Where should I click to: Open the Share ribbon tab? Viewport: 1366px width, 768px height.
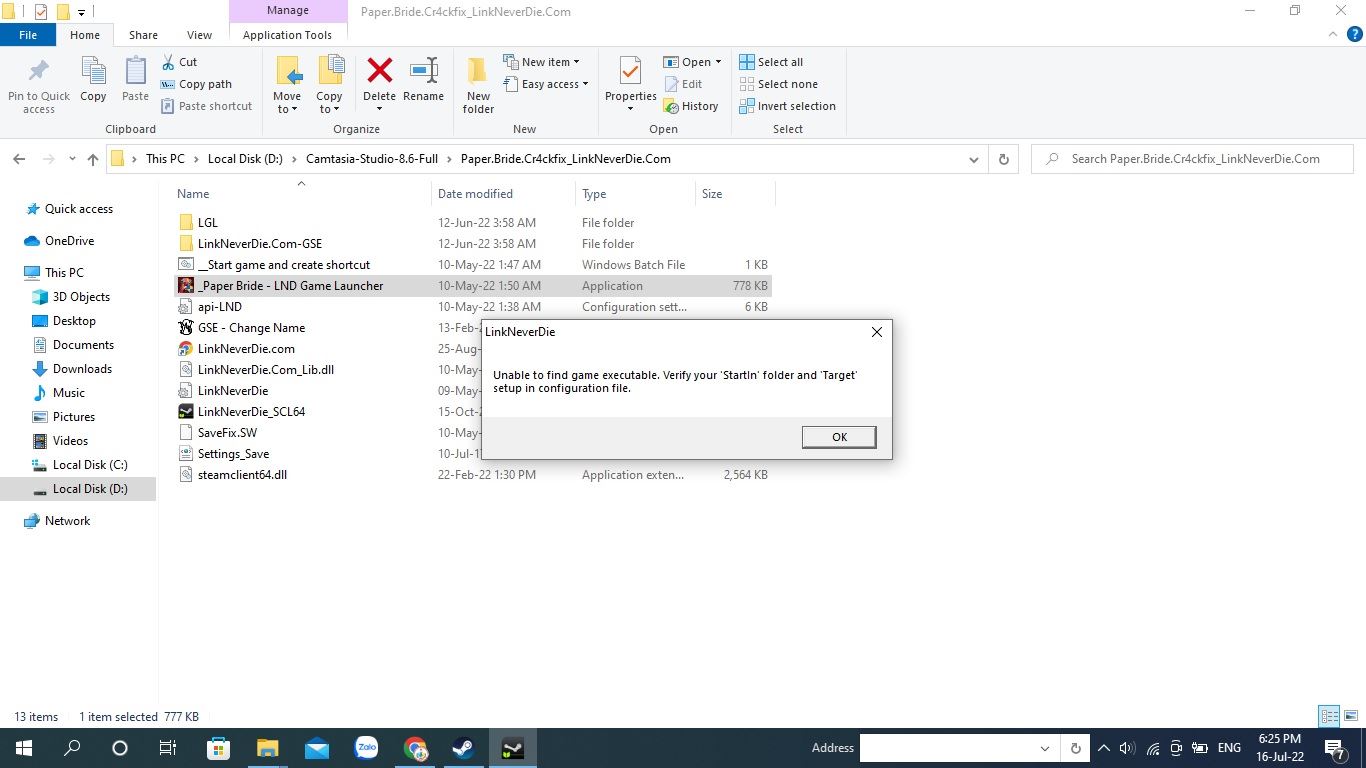click(x=143, y=35)
